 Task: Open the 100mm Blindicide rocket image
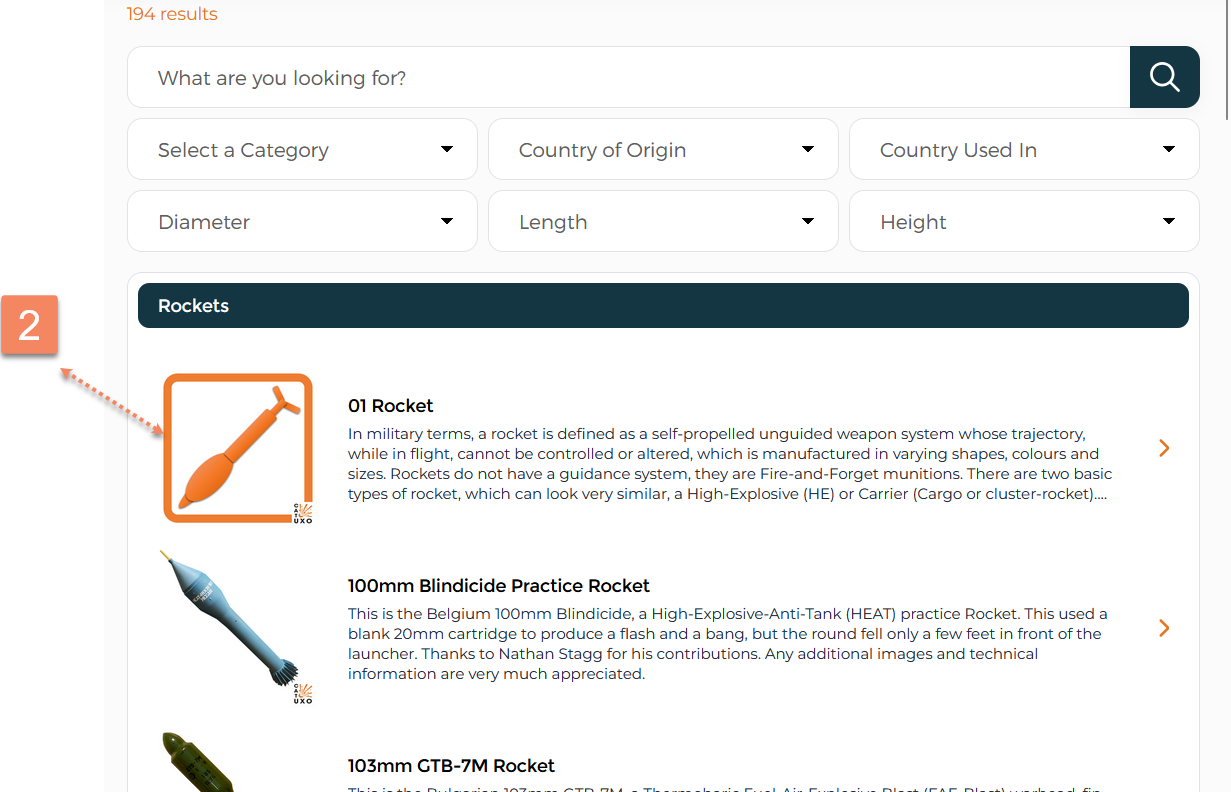(x=238, y=625)
